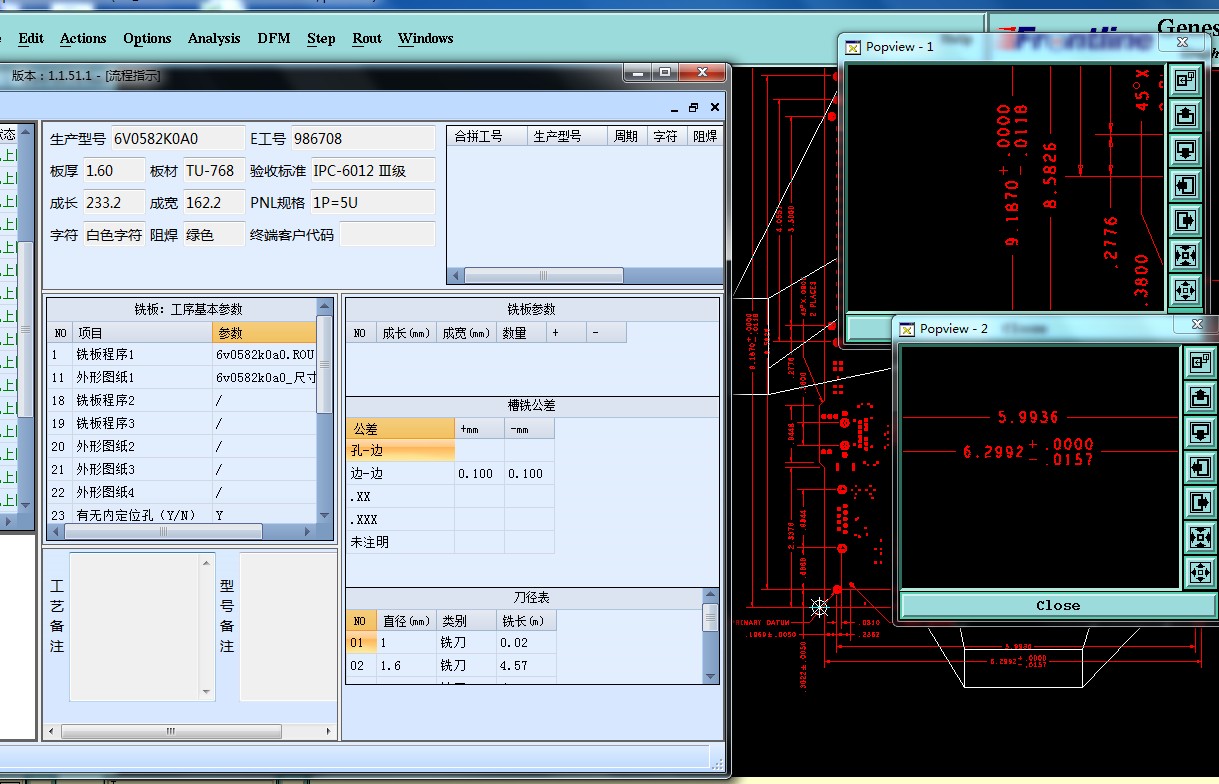
Task: Click the top window-overlay icon in Popview - 1
Action: [1185, 80]
